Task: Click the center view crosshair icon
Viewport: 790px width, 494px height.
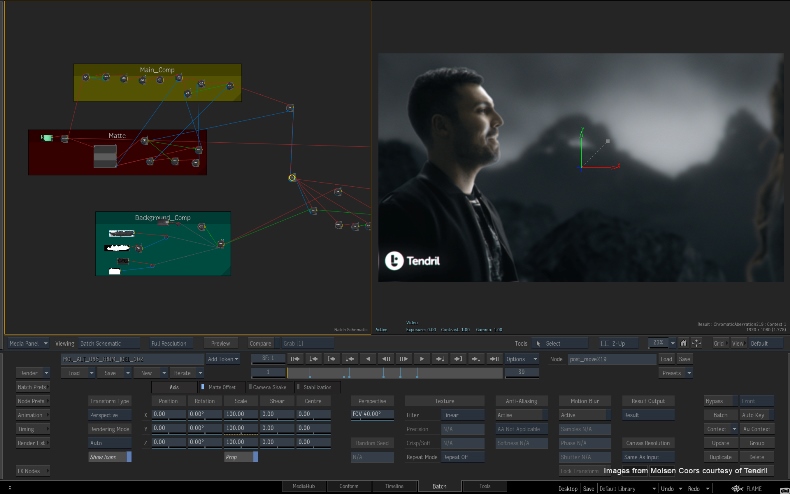Action: [696, 343]
